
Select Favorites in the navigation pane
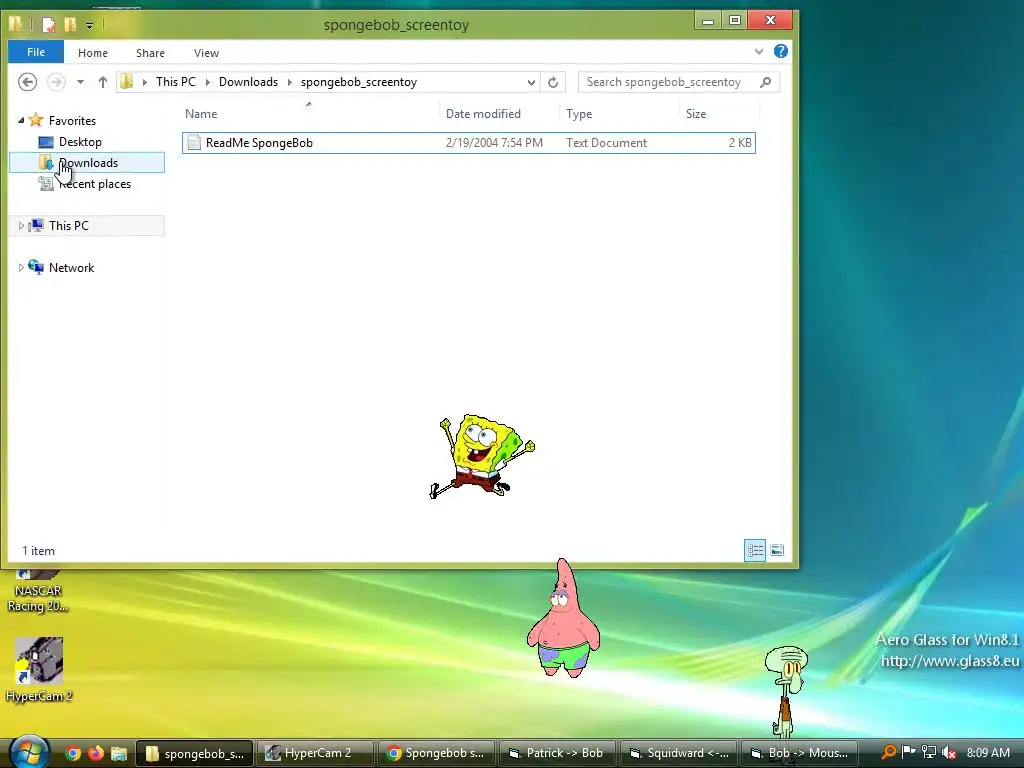point(72,120)
